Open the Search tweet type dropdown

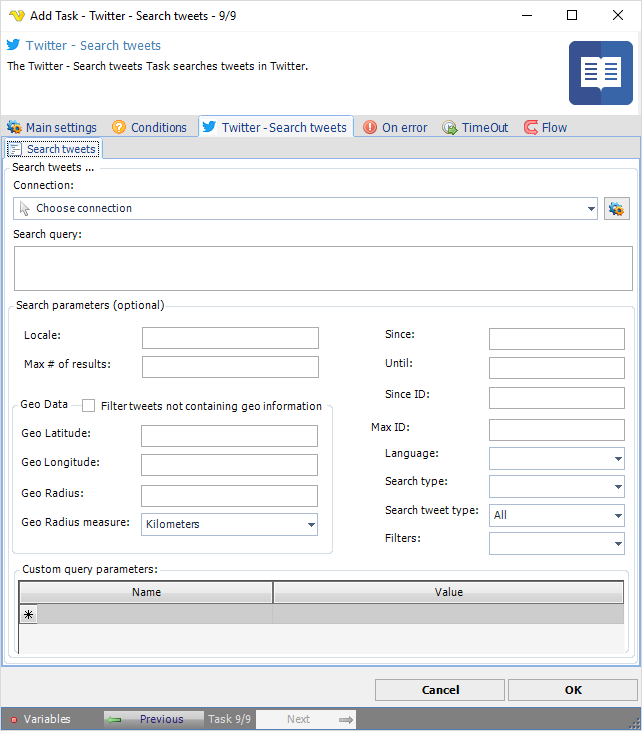click(618, 515)
